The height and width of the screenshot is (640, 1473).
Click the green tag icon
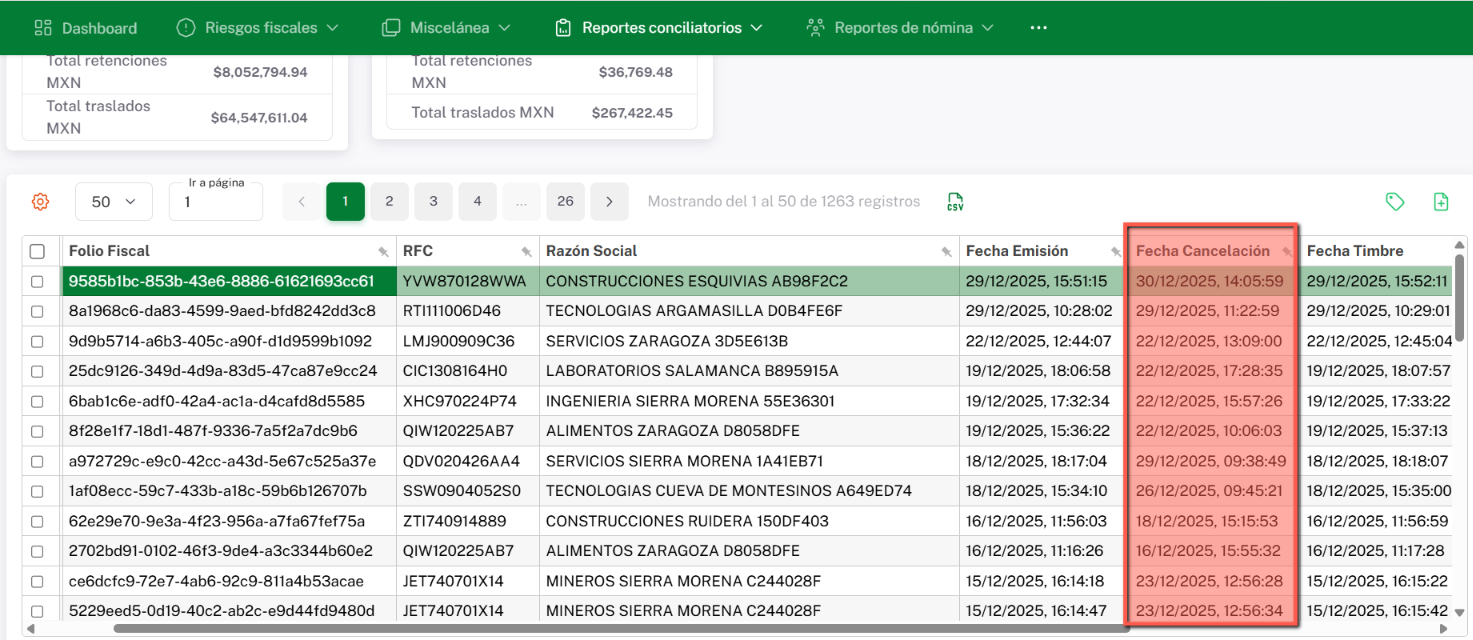(x=1395, y=202)
